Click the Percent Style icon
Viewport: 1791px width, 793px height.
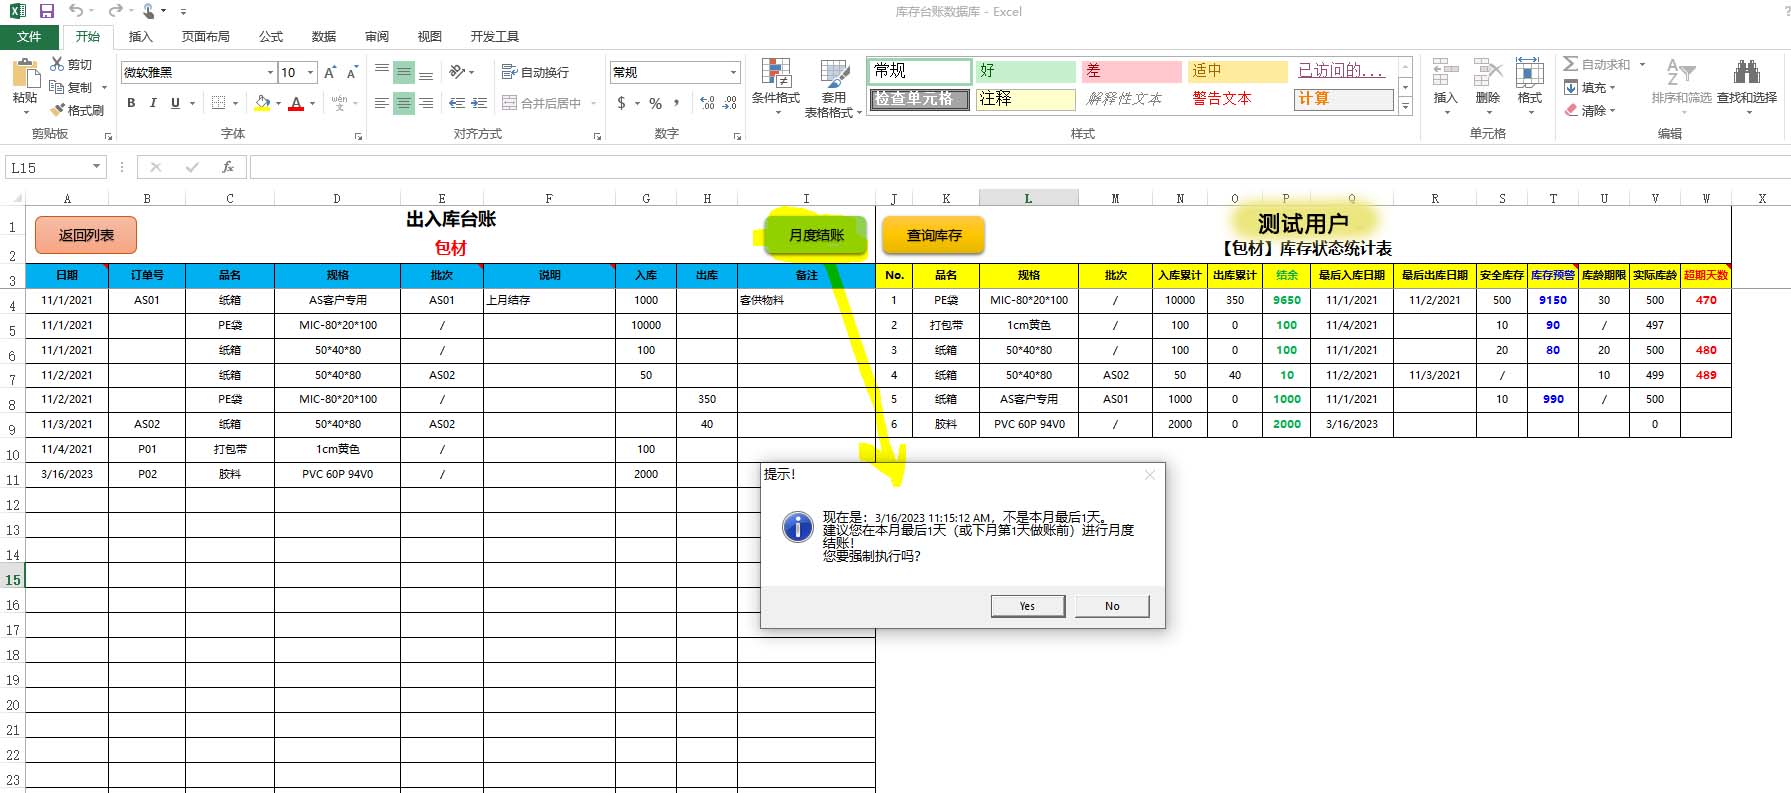click(655, 103)
